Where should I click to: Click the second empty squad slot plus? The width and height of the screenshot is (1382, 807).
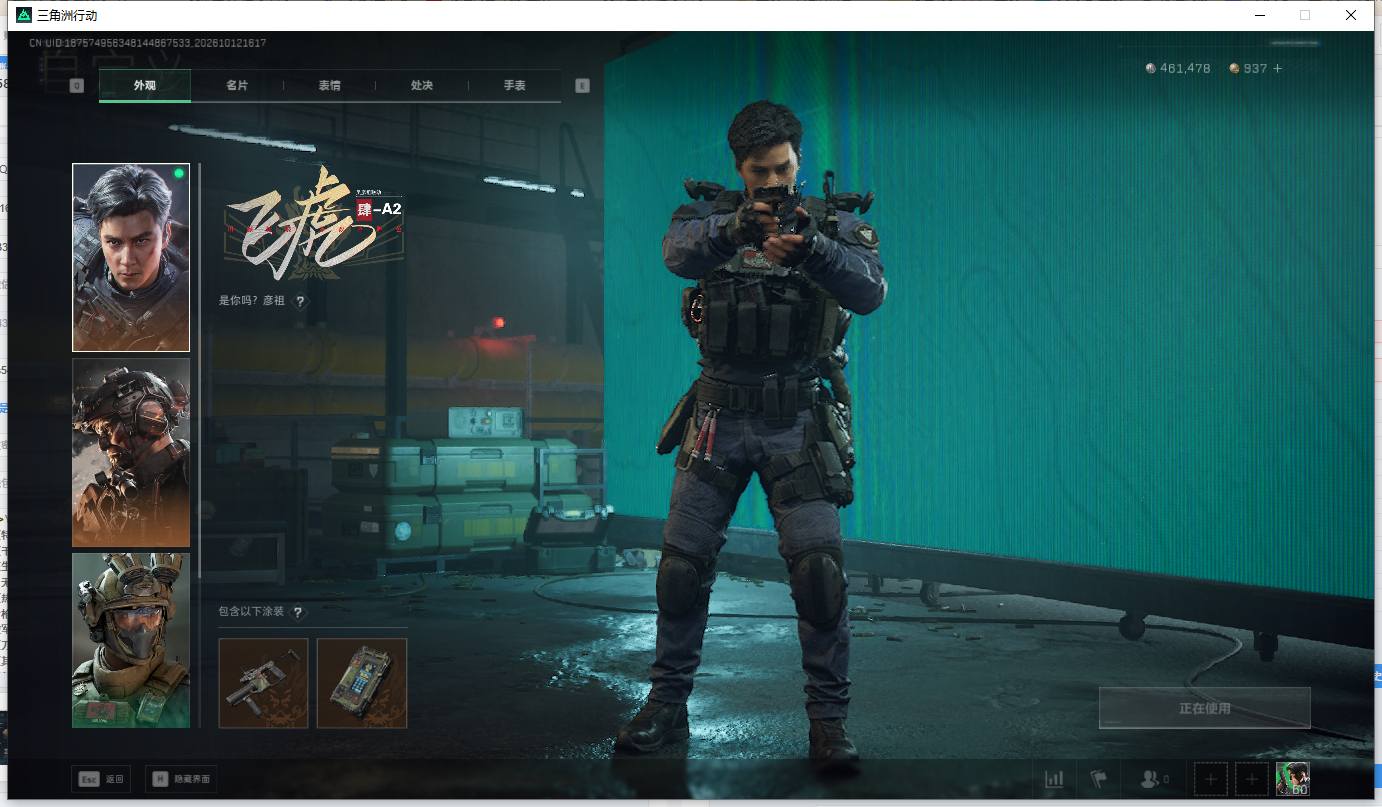(x=1252, y=779)
